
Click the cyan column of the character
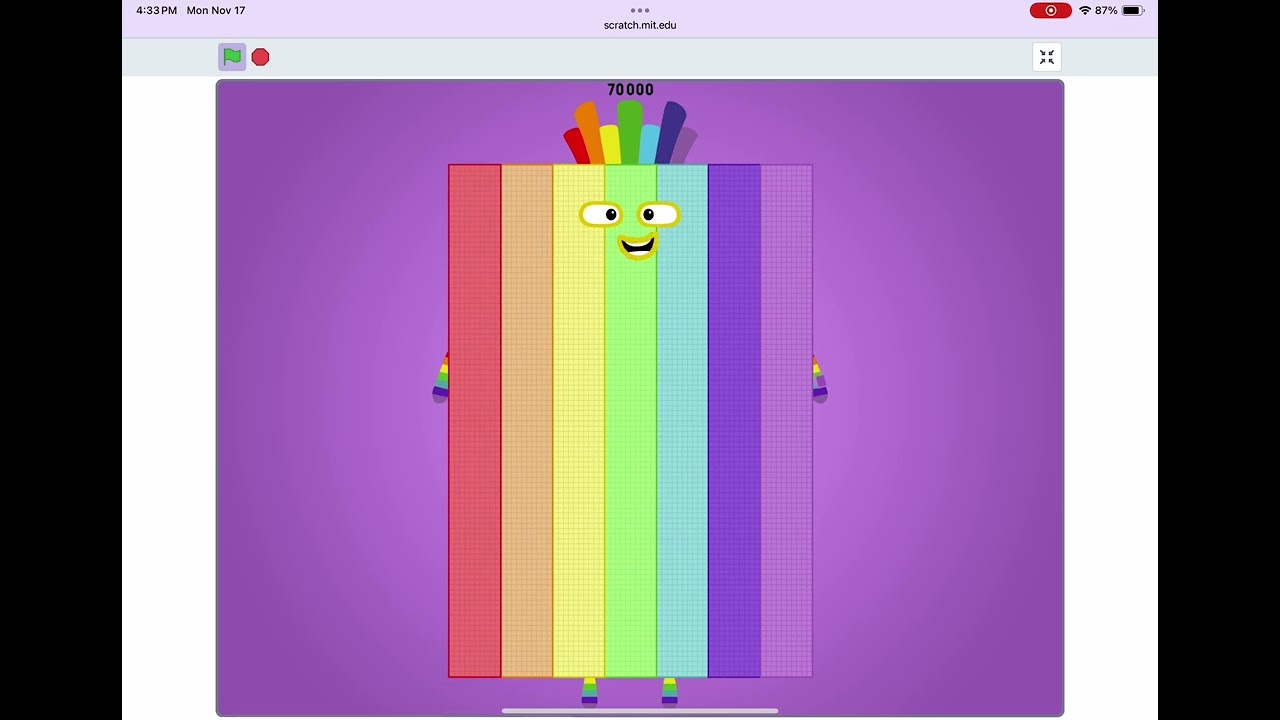(683, 420)
